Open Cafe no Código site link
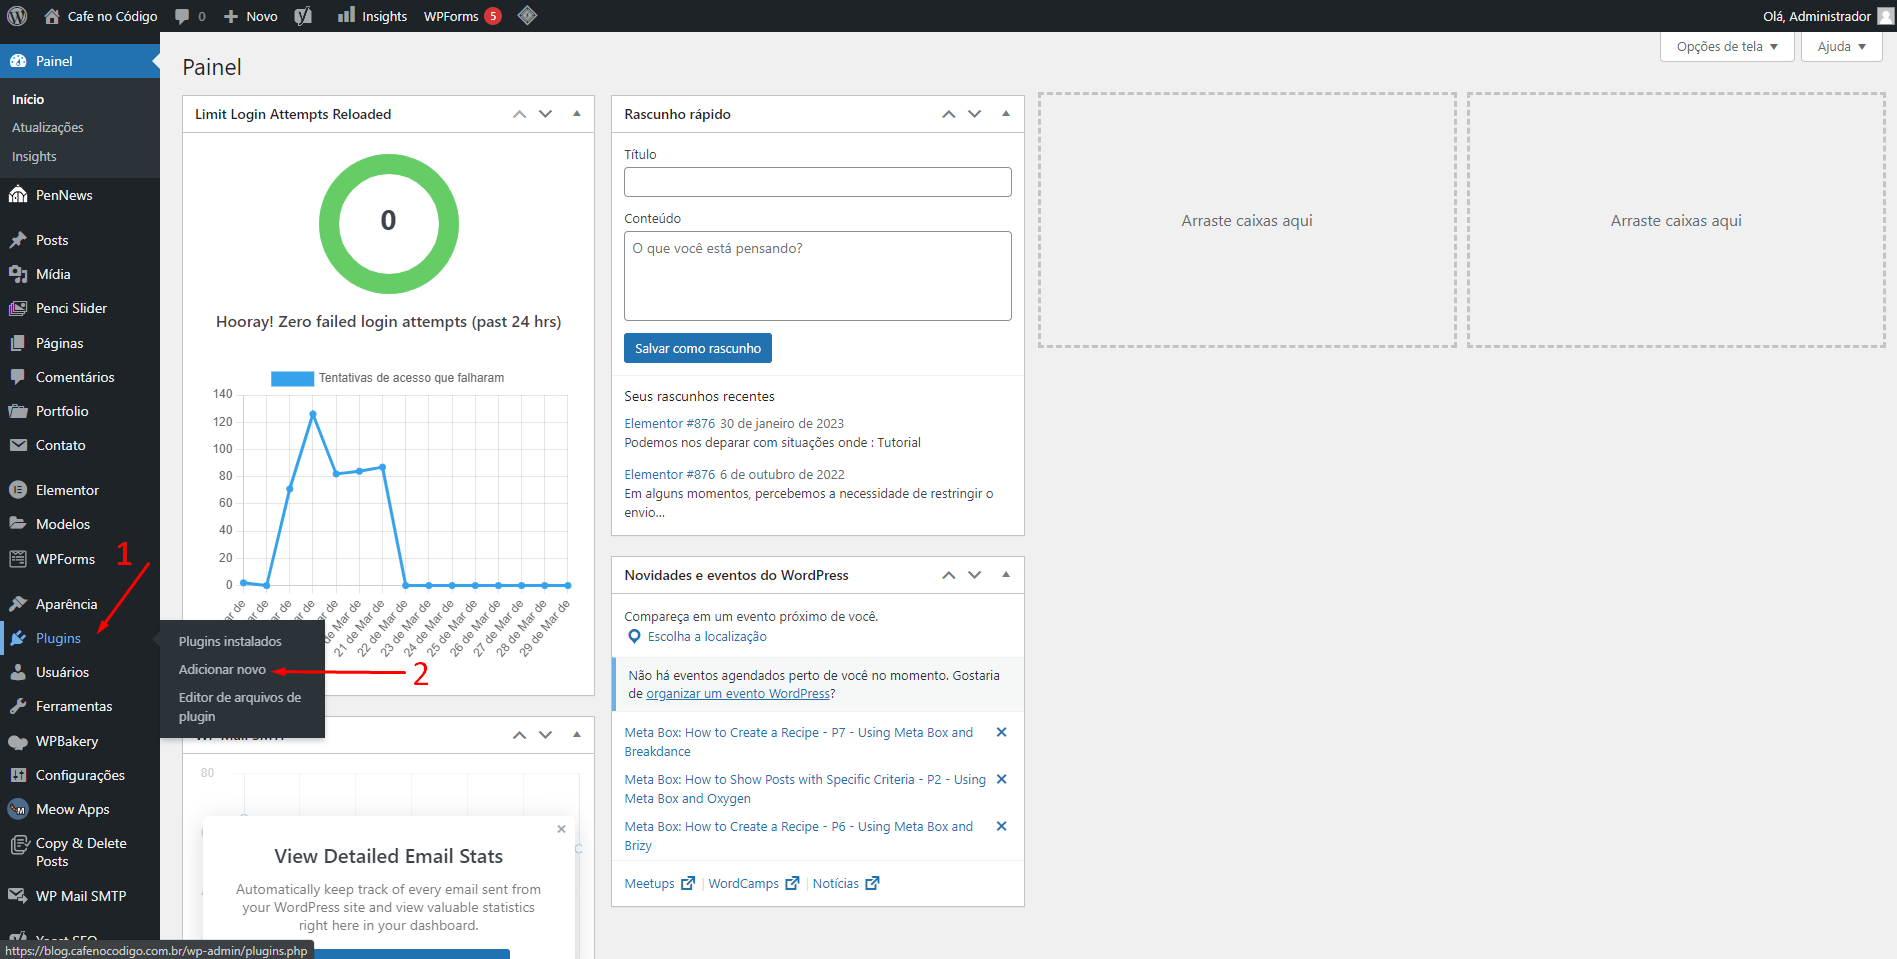The width and height of the screenshot is (1897, 959). coord(101,16)
